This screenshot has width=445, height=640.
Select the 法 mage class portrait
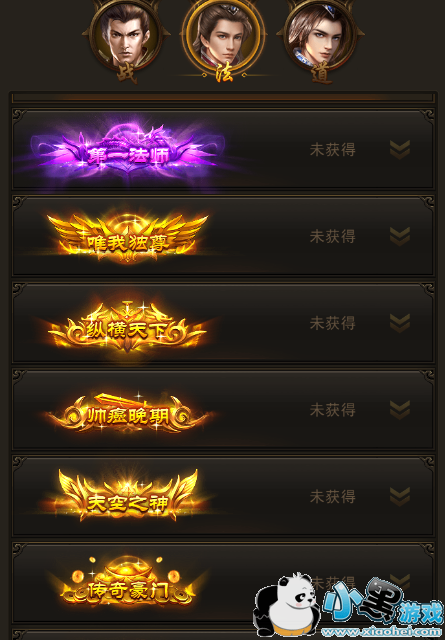(224, 38)
